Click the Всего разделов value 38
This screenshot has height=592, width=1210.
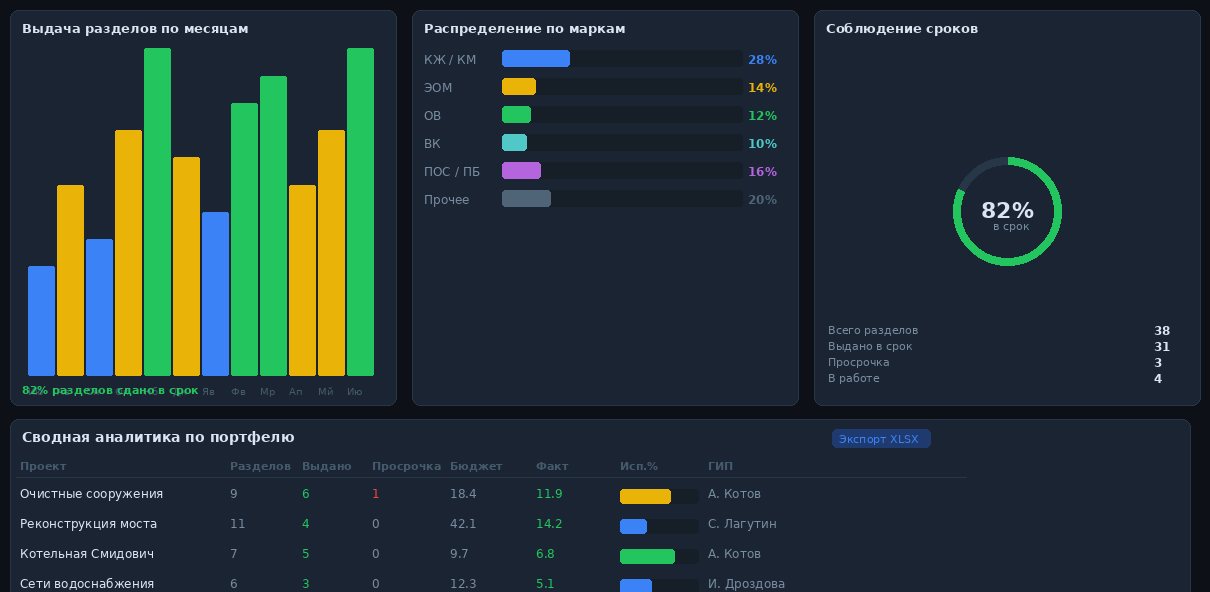[1162, 331]
